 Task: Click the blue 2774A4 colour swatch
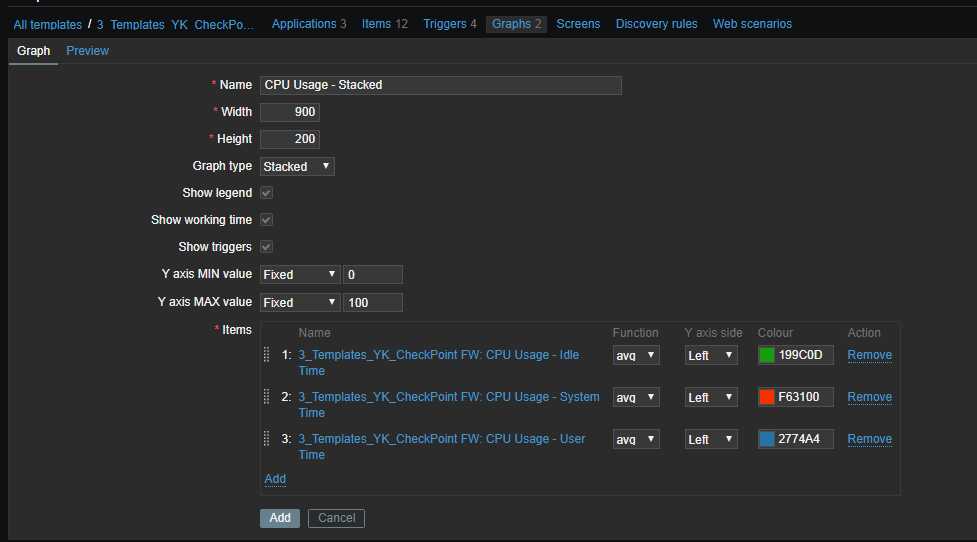click(766, 439)
